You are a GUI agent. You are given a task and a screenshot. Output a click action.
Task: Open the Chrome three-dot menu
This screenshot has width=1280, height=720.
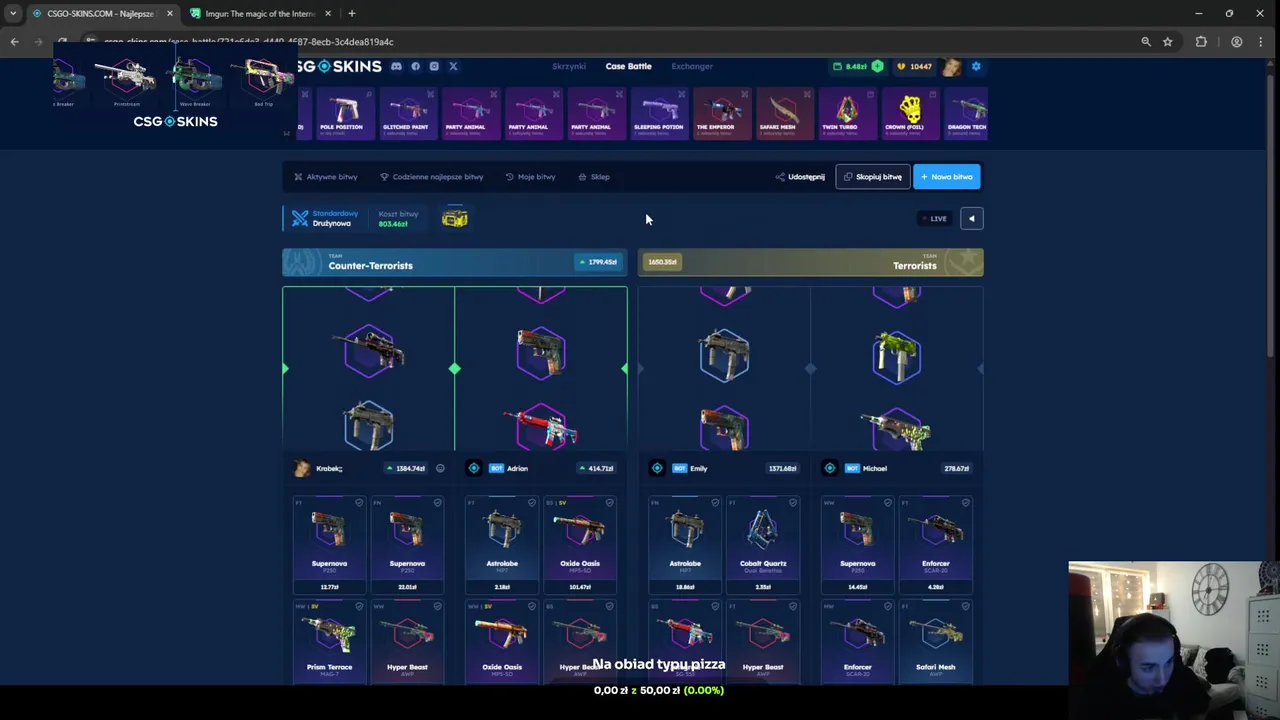pos(1261,42)
